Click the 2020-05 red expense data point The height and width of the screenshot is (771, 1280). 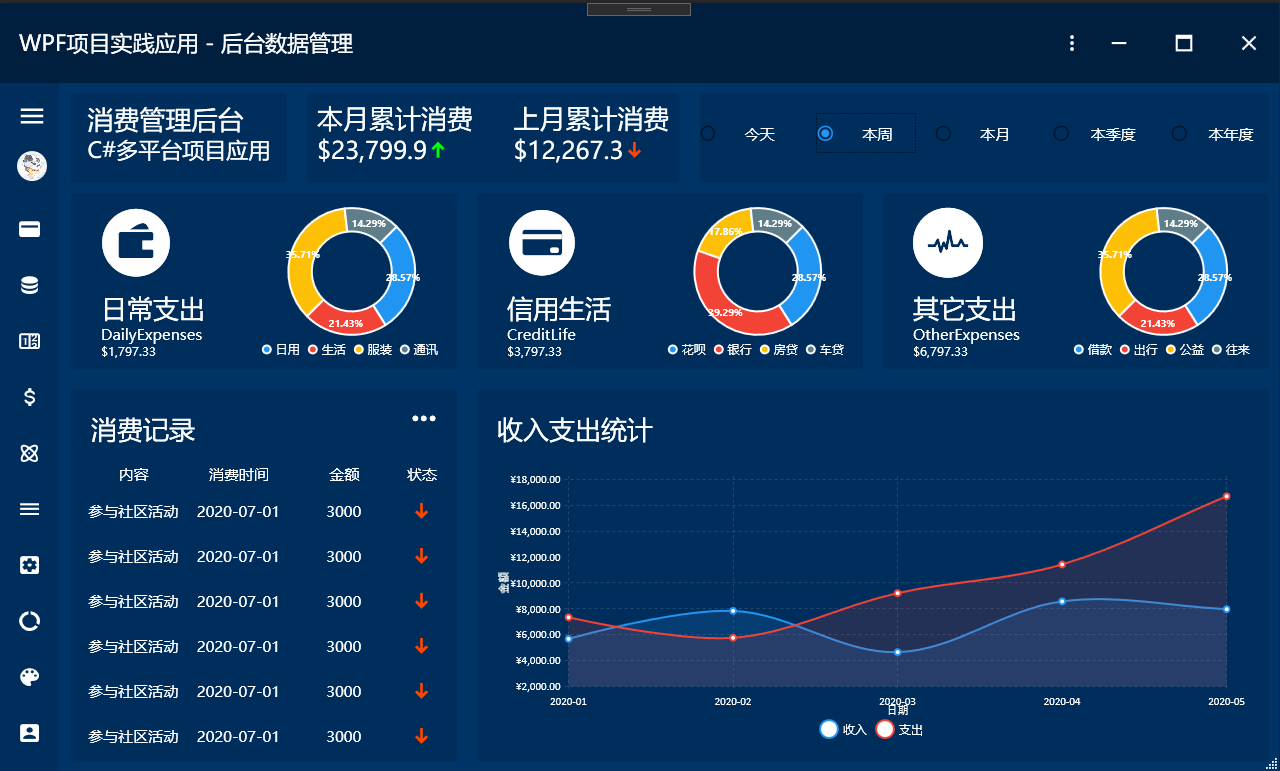tap(1226, 496)
